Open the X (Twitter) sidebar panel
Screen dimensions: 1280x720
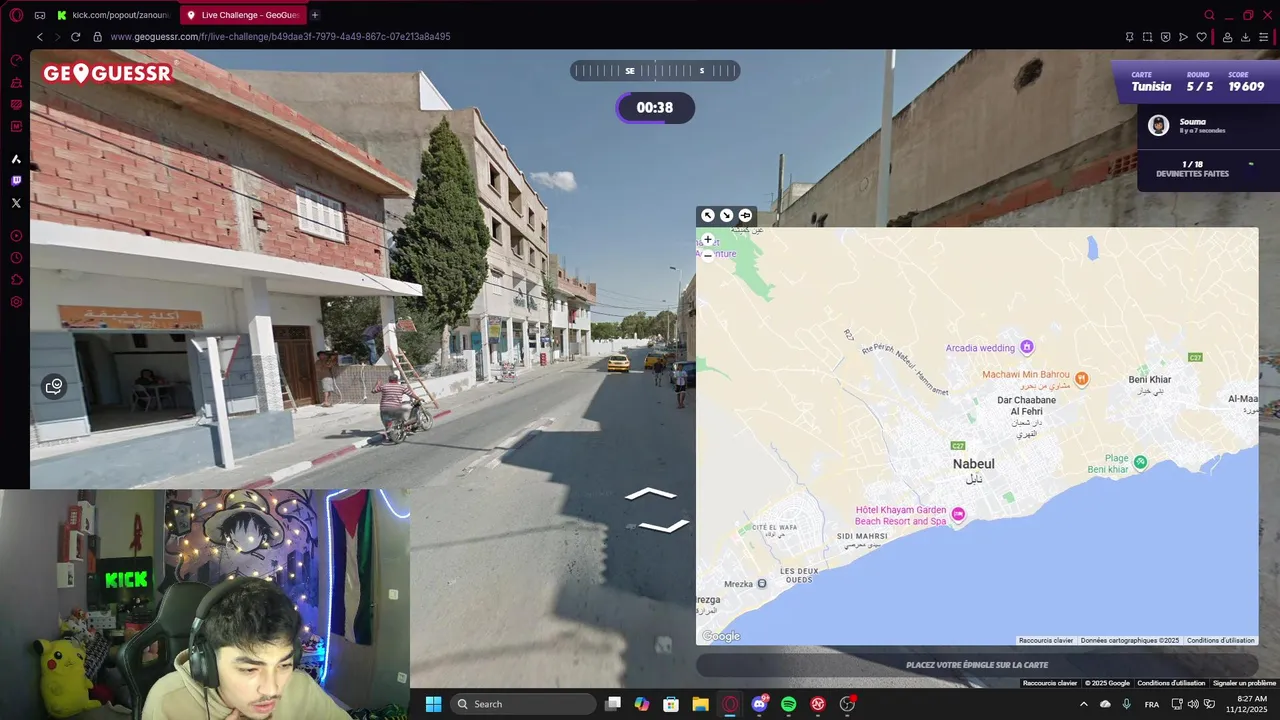pyautogui.click(x=16, y=203)
